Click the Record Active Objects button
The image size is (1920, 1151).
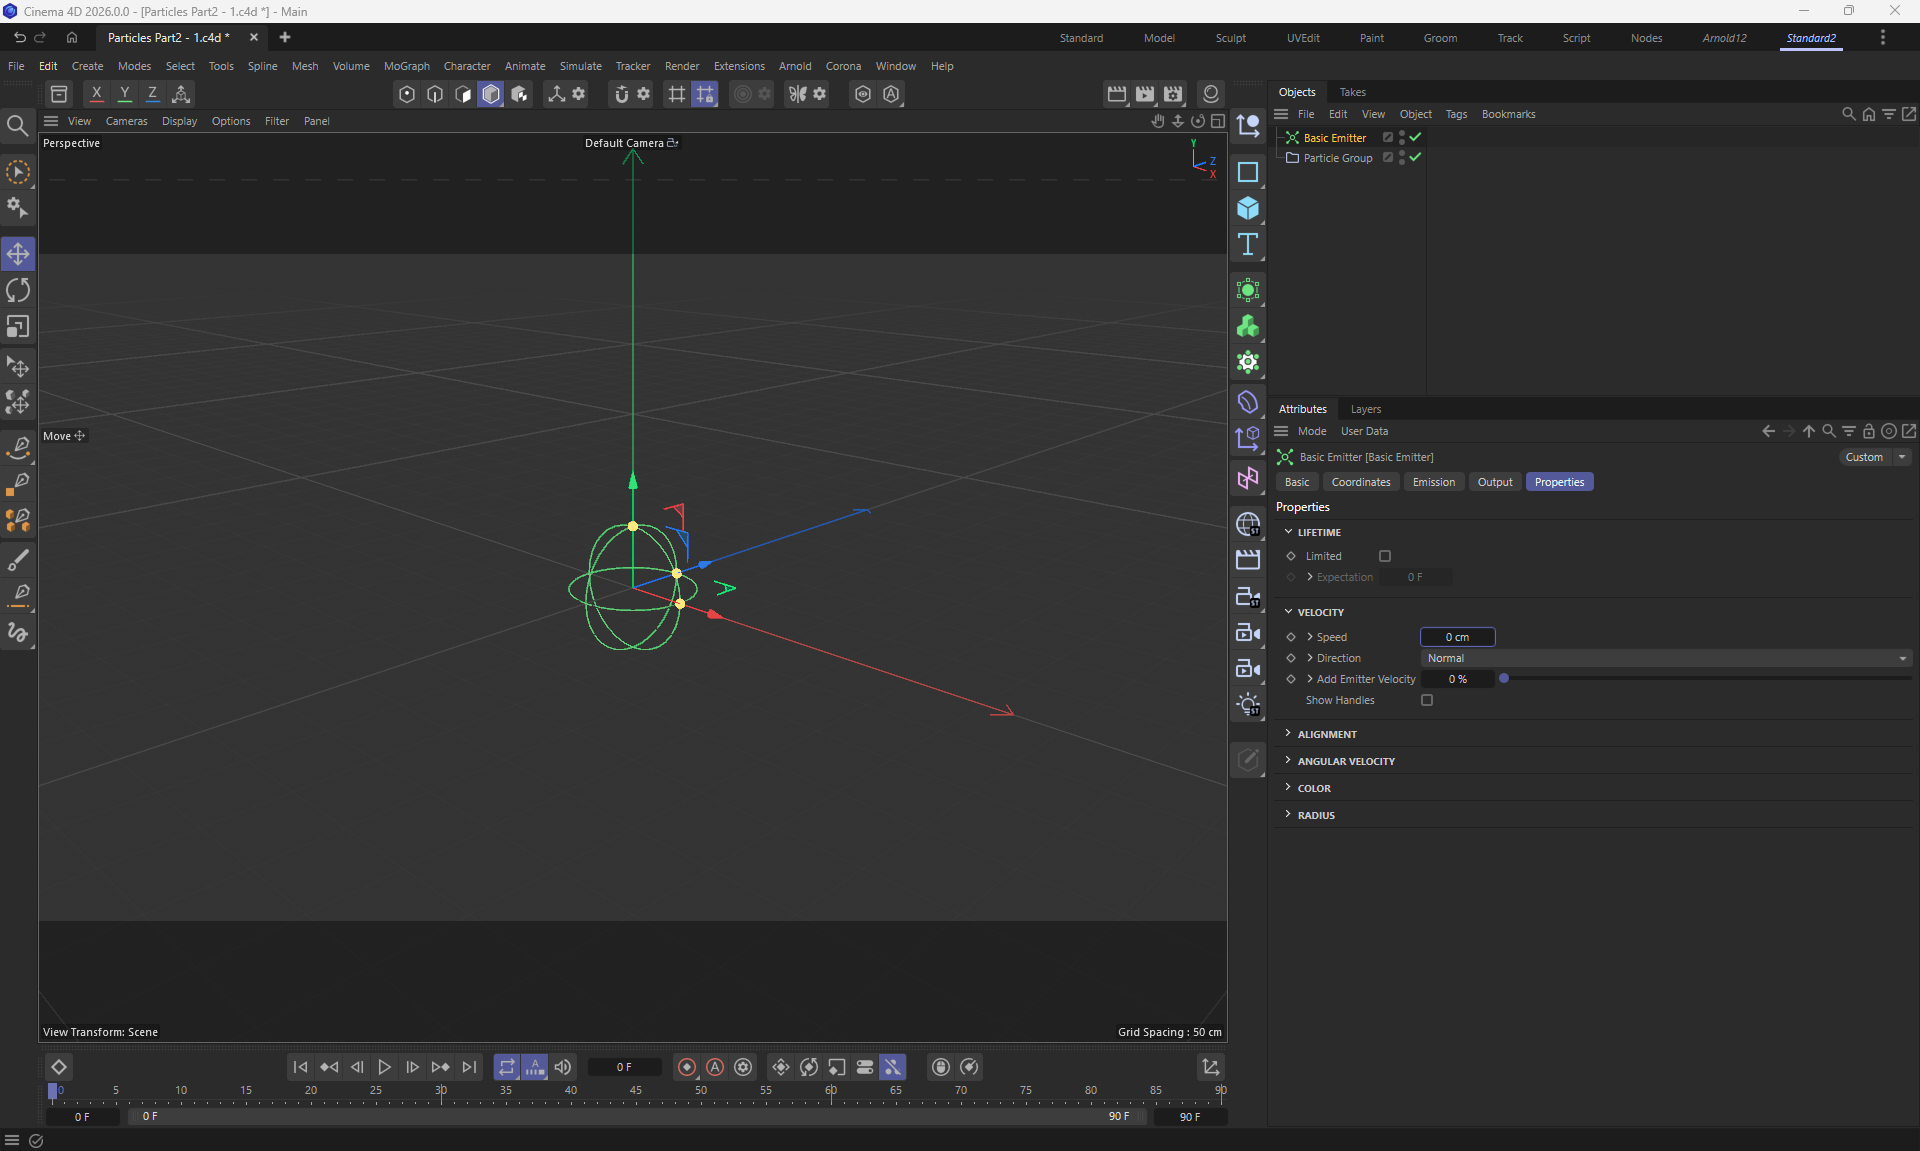tap(687, 1067)
